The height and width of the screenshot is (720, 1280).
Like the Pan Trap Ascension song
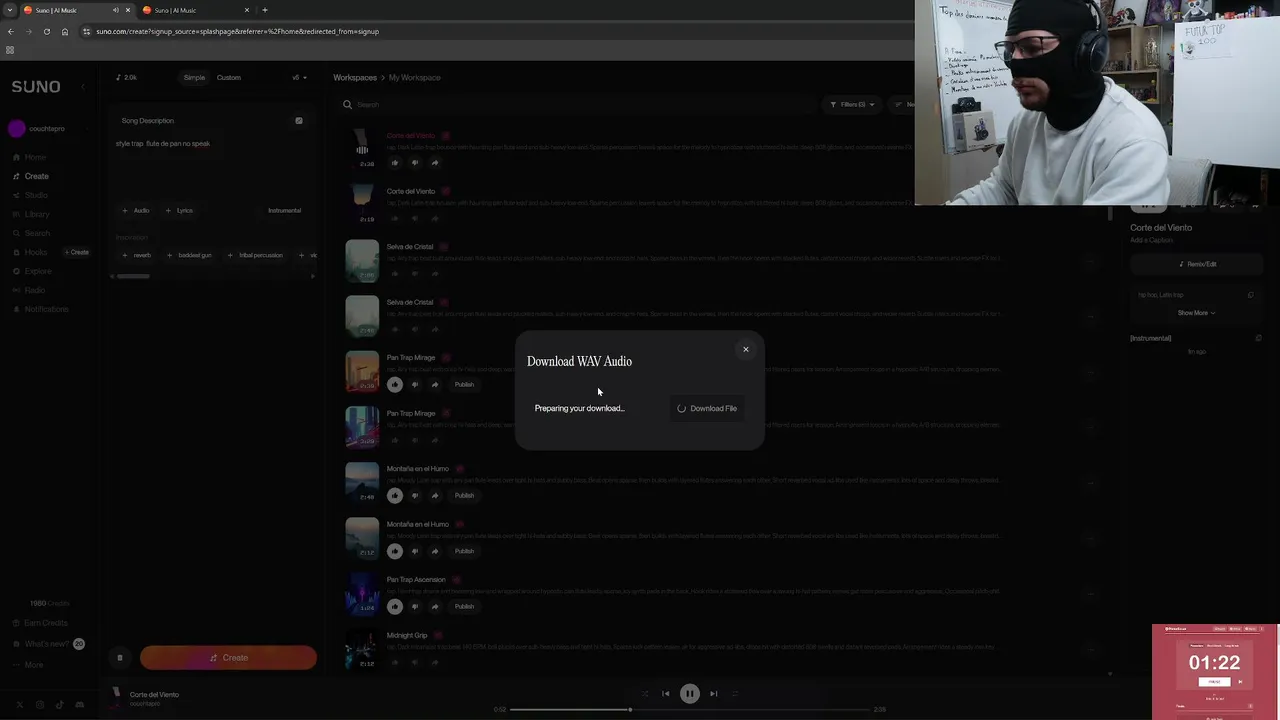[395, 606]
